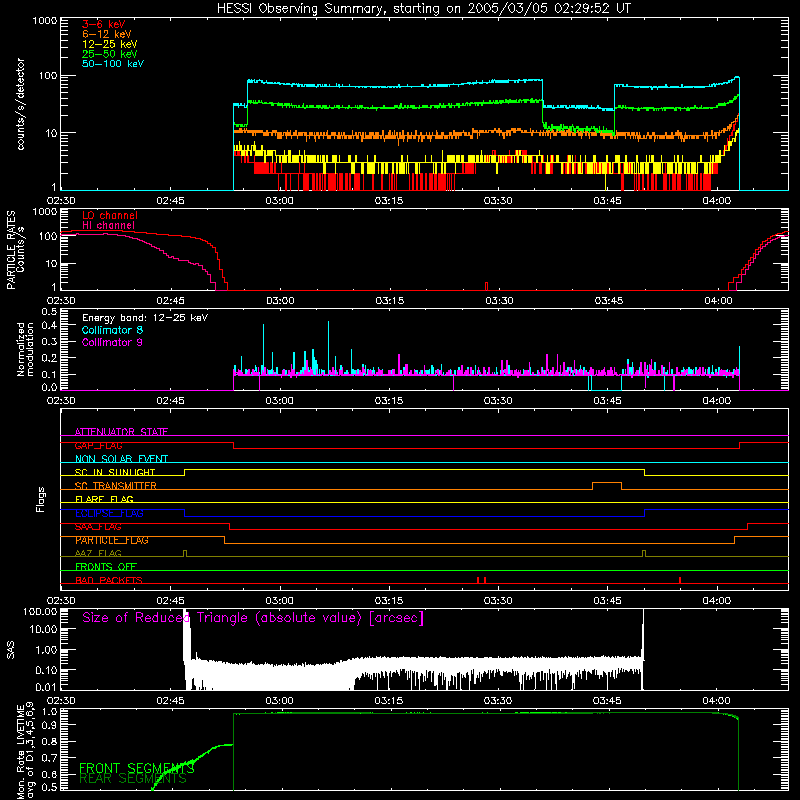This screenshot has height=800, width=800.
Task: Select the 6-12 keV legend label
Action: point(107,34)
